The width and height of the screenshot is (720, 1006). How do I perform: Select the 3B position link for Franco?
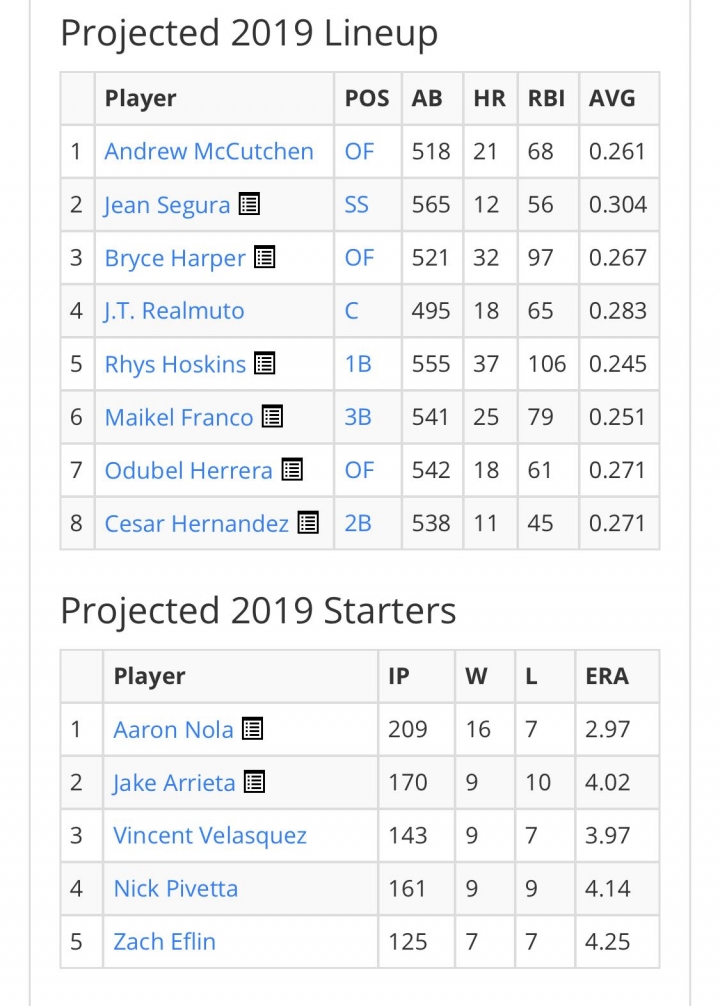tap(358, 417)
